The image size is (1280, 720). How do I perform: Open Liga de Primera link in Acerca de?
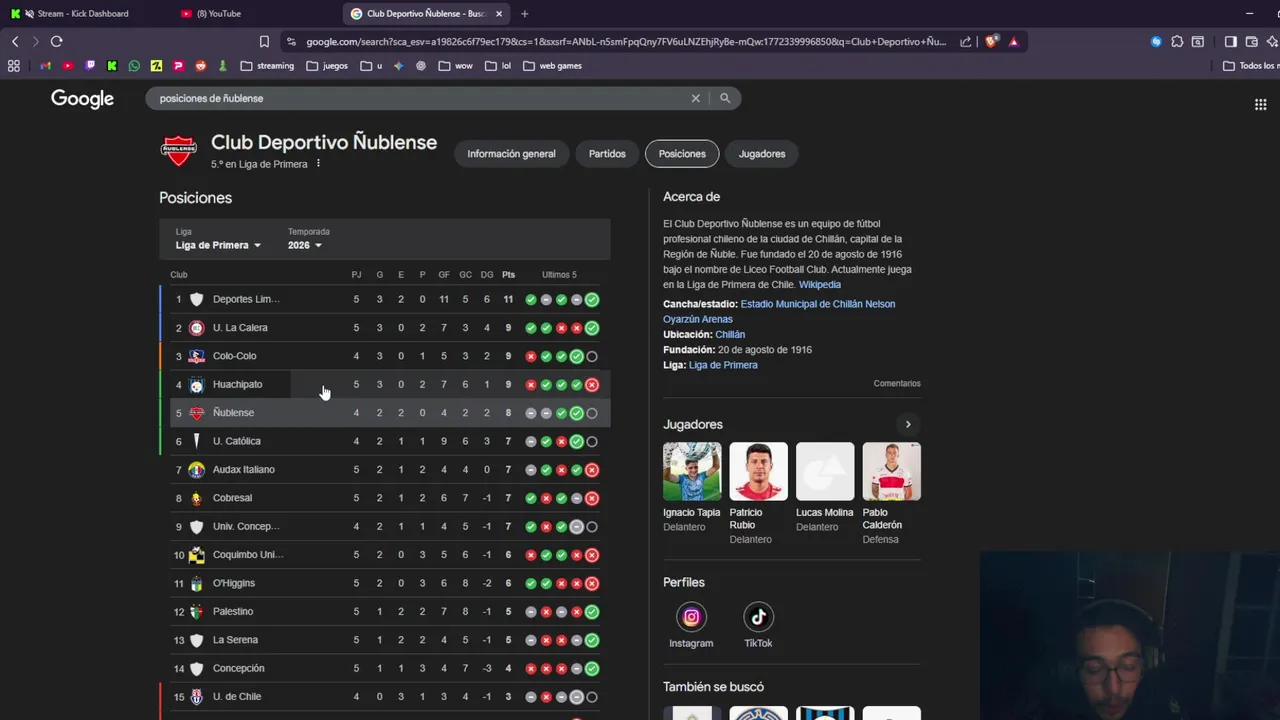tap(723, 365)
